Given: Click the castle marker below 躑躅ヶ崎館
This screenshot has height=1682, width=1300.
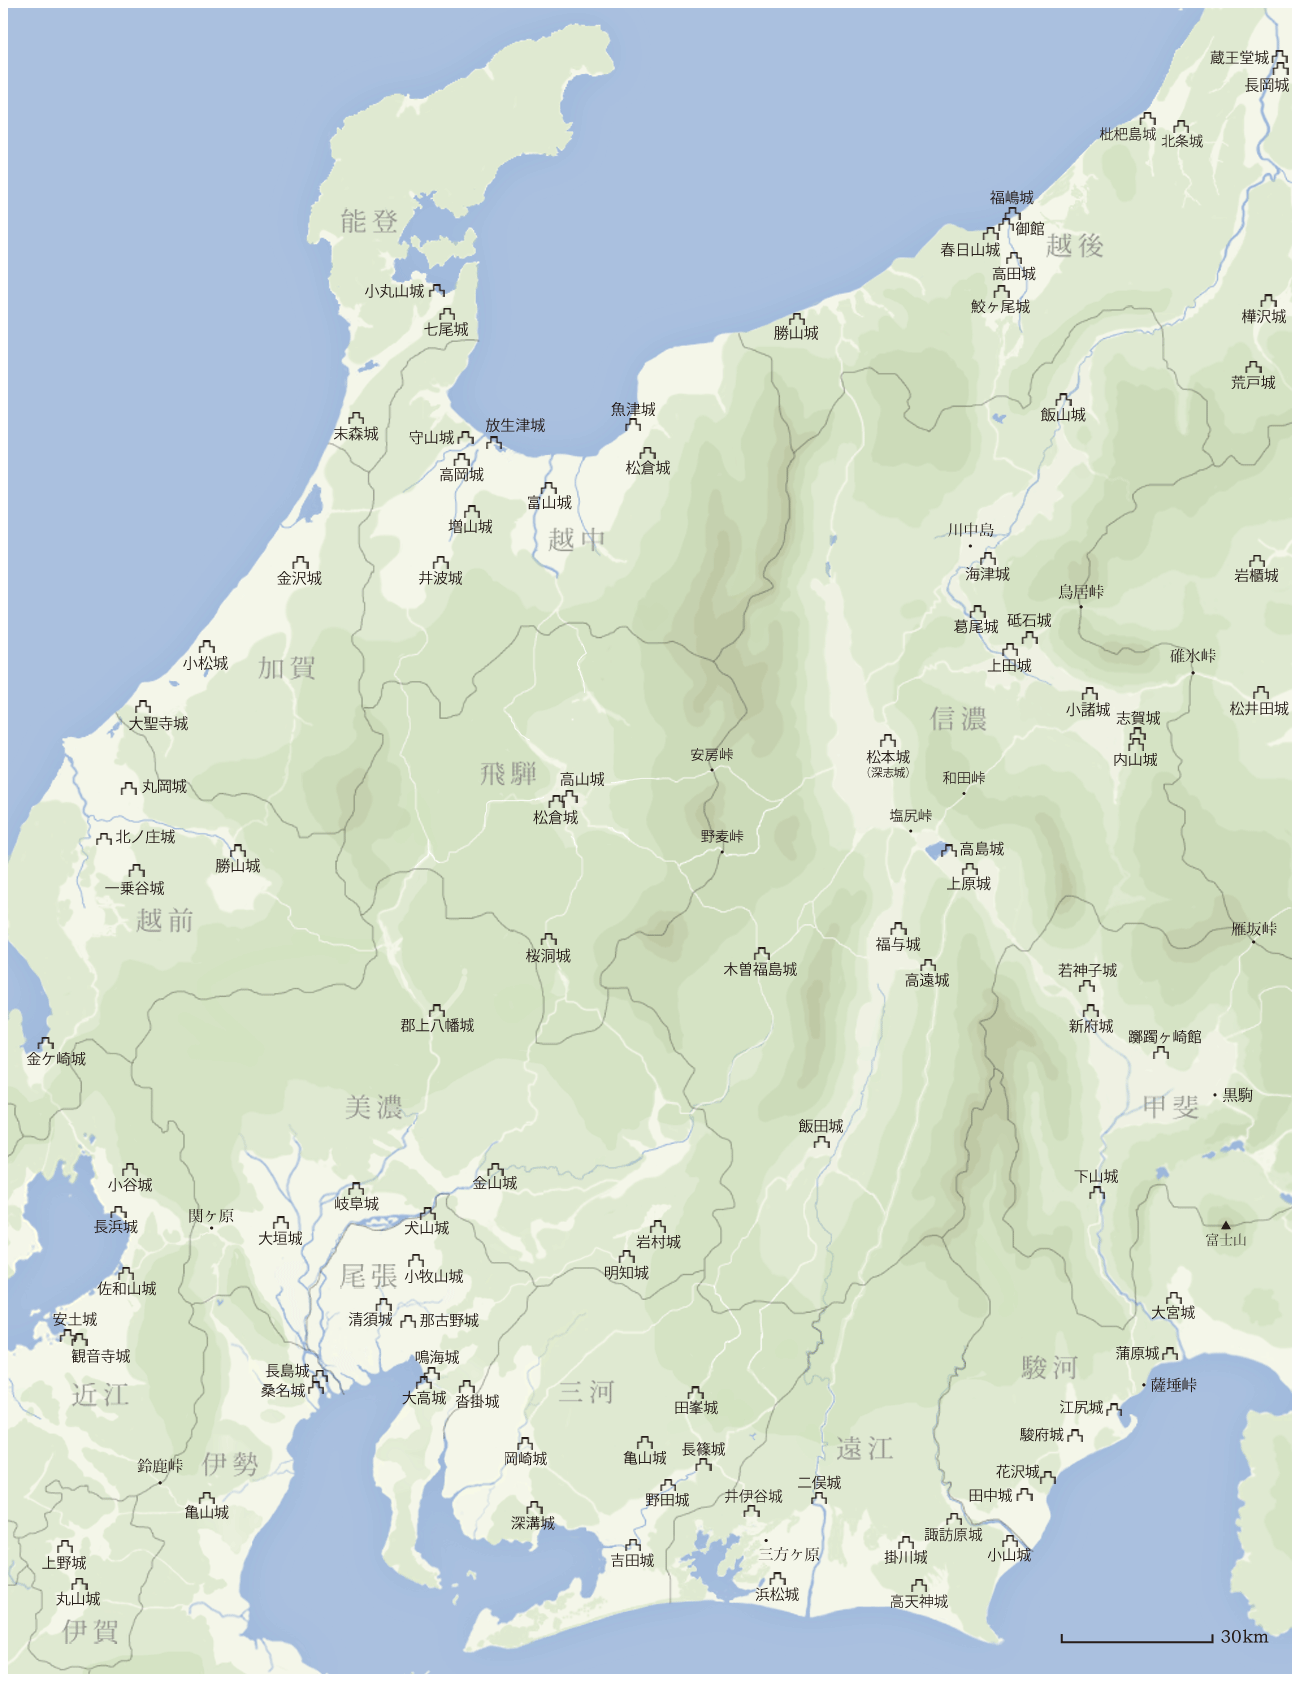Looking at the screenshot, I should [1160, 1052].
